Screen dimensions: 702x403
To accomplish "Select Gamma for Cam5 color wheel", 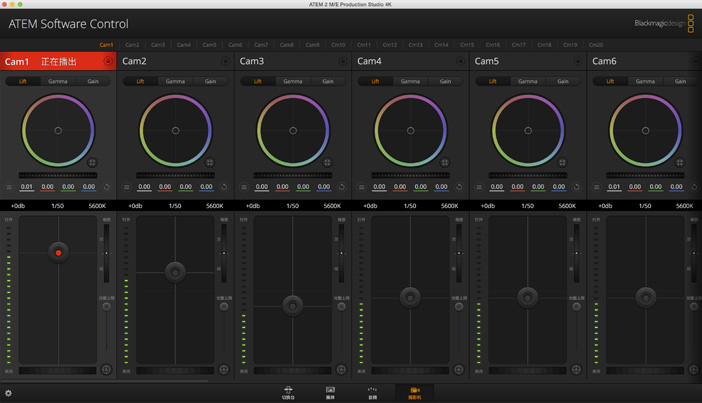I will [528, 81].
